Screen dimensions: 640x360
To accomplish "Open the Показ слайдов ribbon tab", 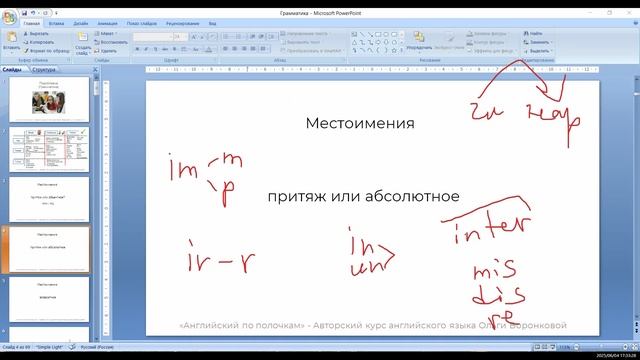I will click(x=142, y=24).
